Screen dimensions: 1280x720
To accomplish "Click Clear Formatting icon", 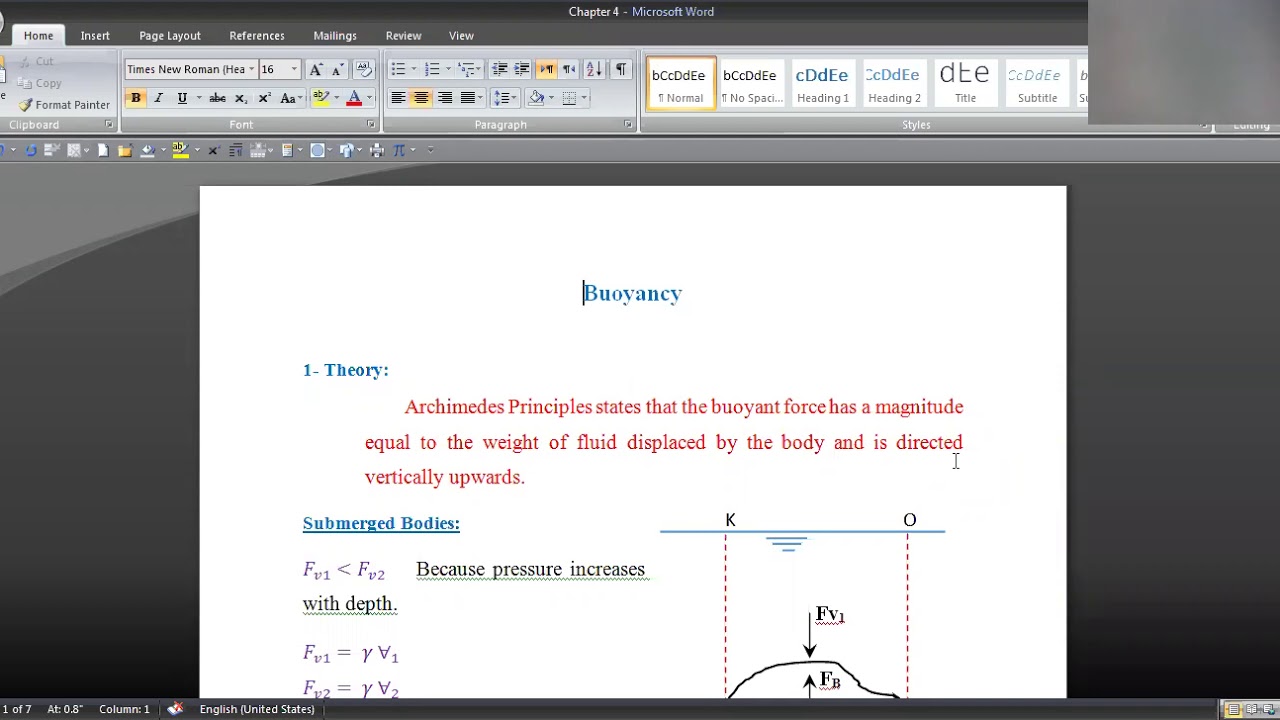I will pos(364,69).
